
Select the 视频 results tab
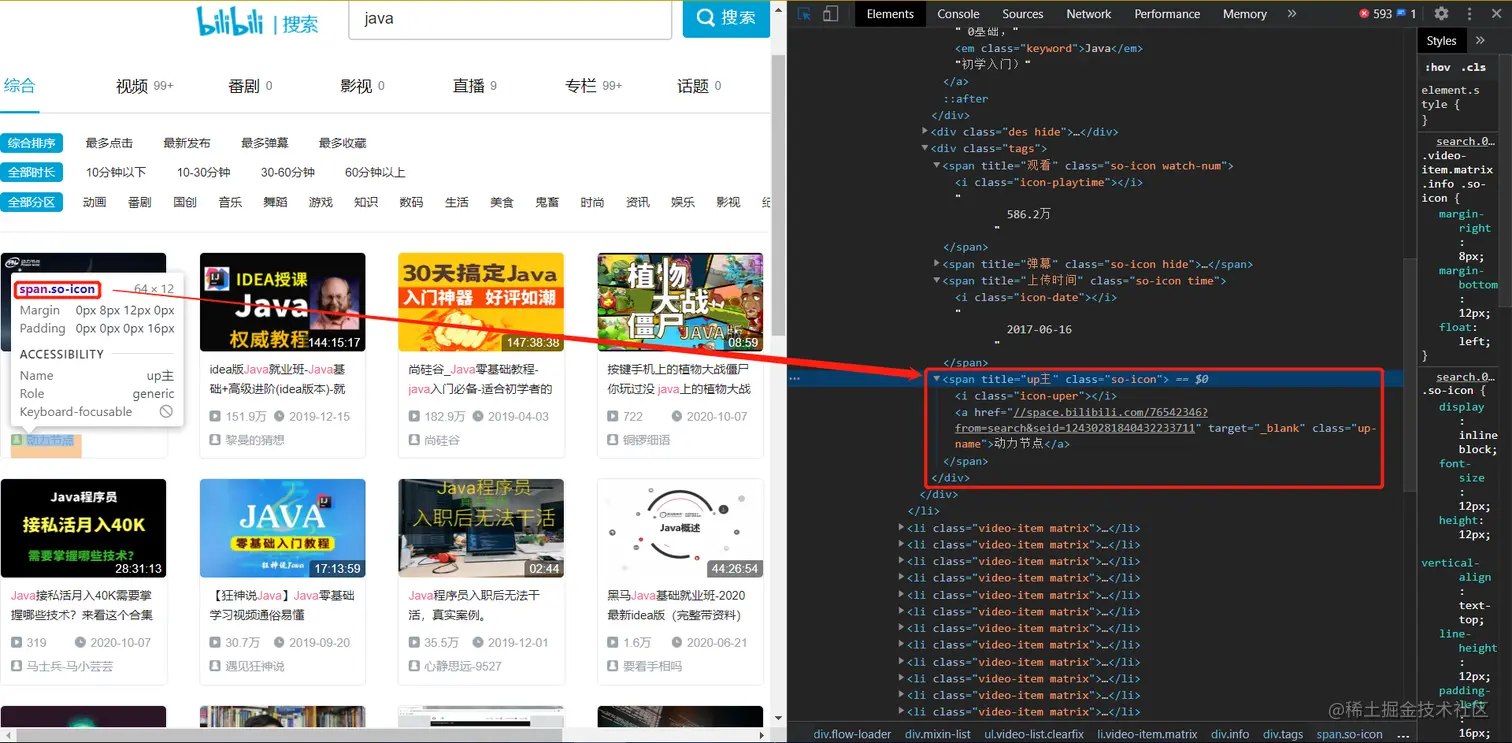(144, 86)
